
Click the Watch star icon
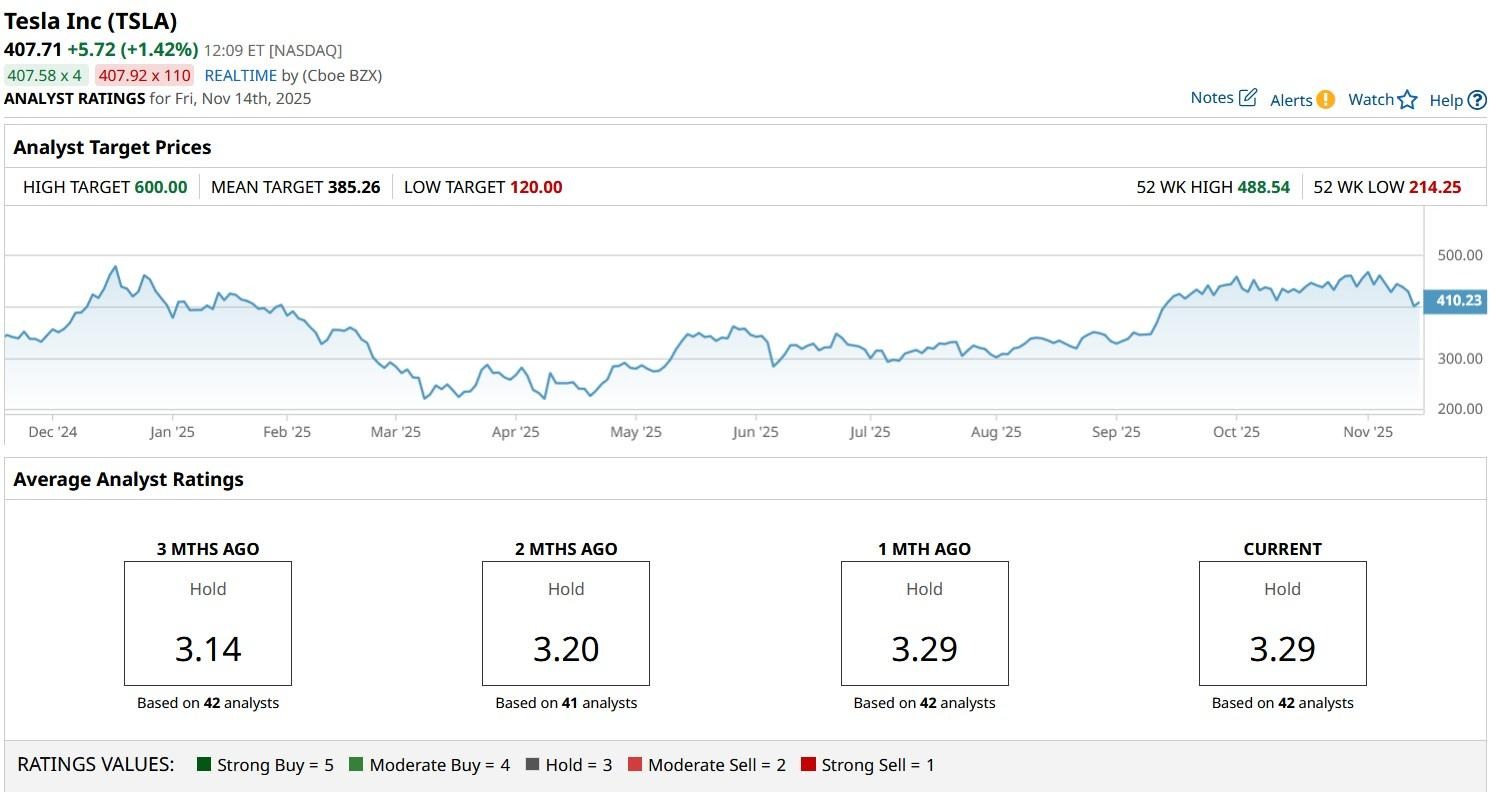click(1407, 99)
